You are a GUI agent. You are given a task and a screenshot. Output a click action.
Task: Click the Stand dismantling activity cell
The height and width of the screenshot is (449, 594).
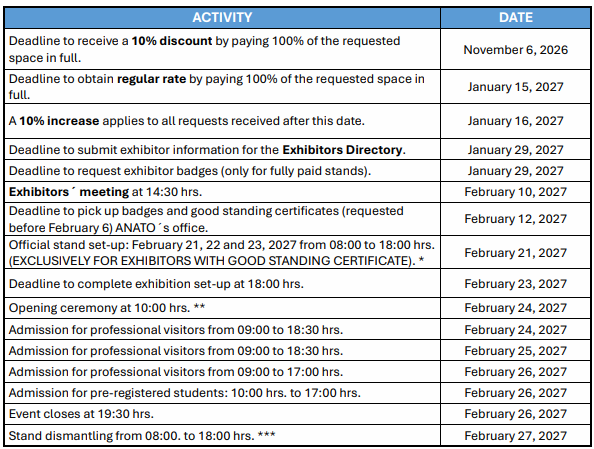point(222,435)
